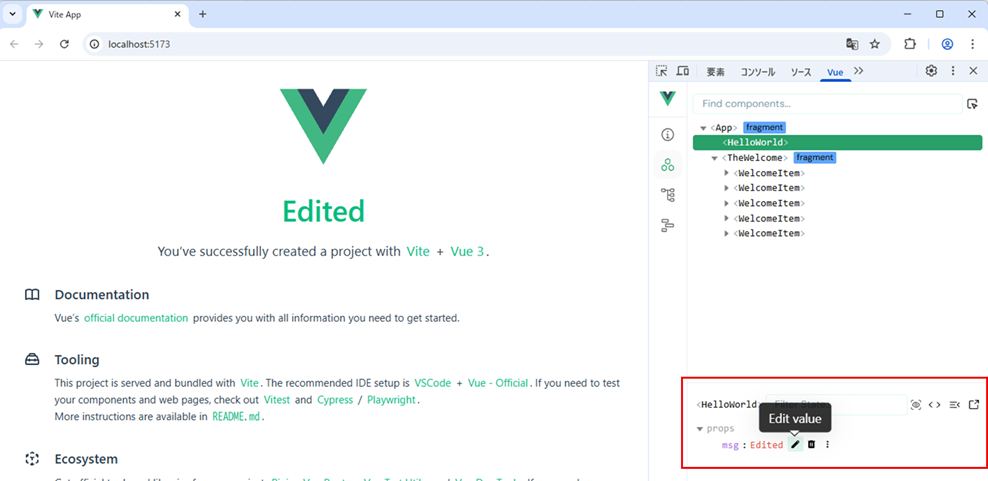Click the Edit value pencil icon
This screenshot has height=481, width=988.
pyautogui.click(x=795, y=444)
